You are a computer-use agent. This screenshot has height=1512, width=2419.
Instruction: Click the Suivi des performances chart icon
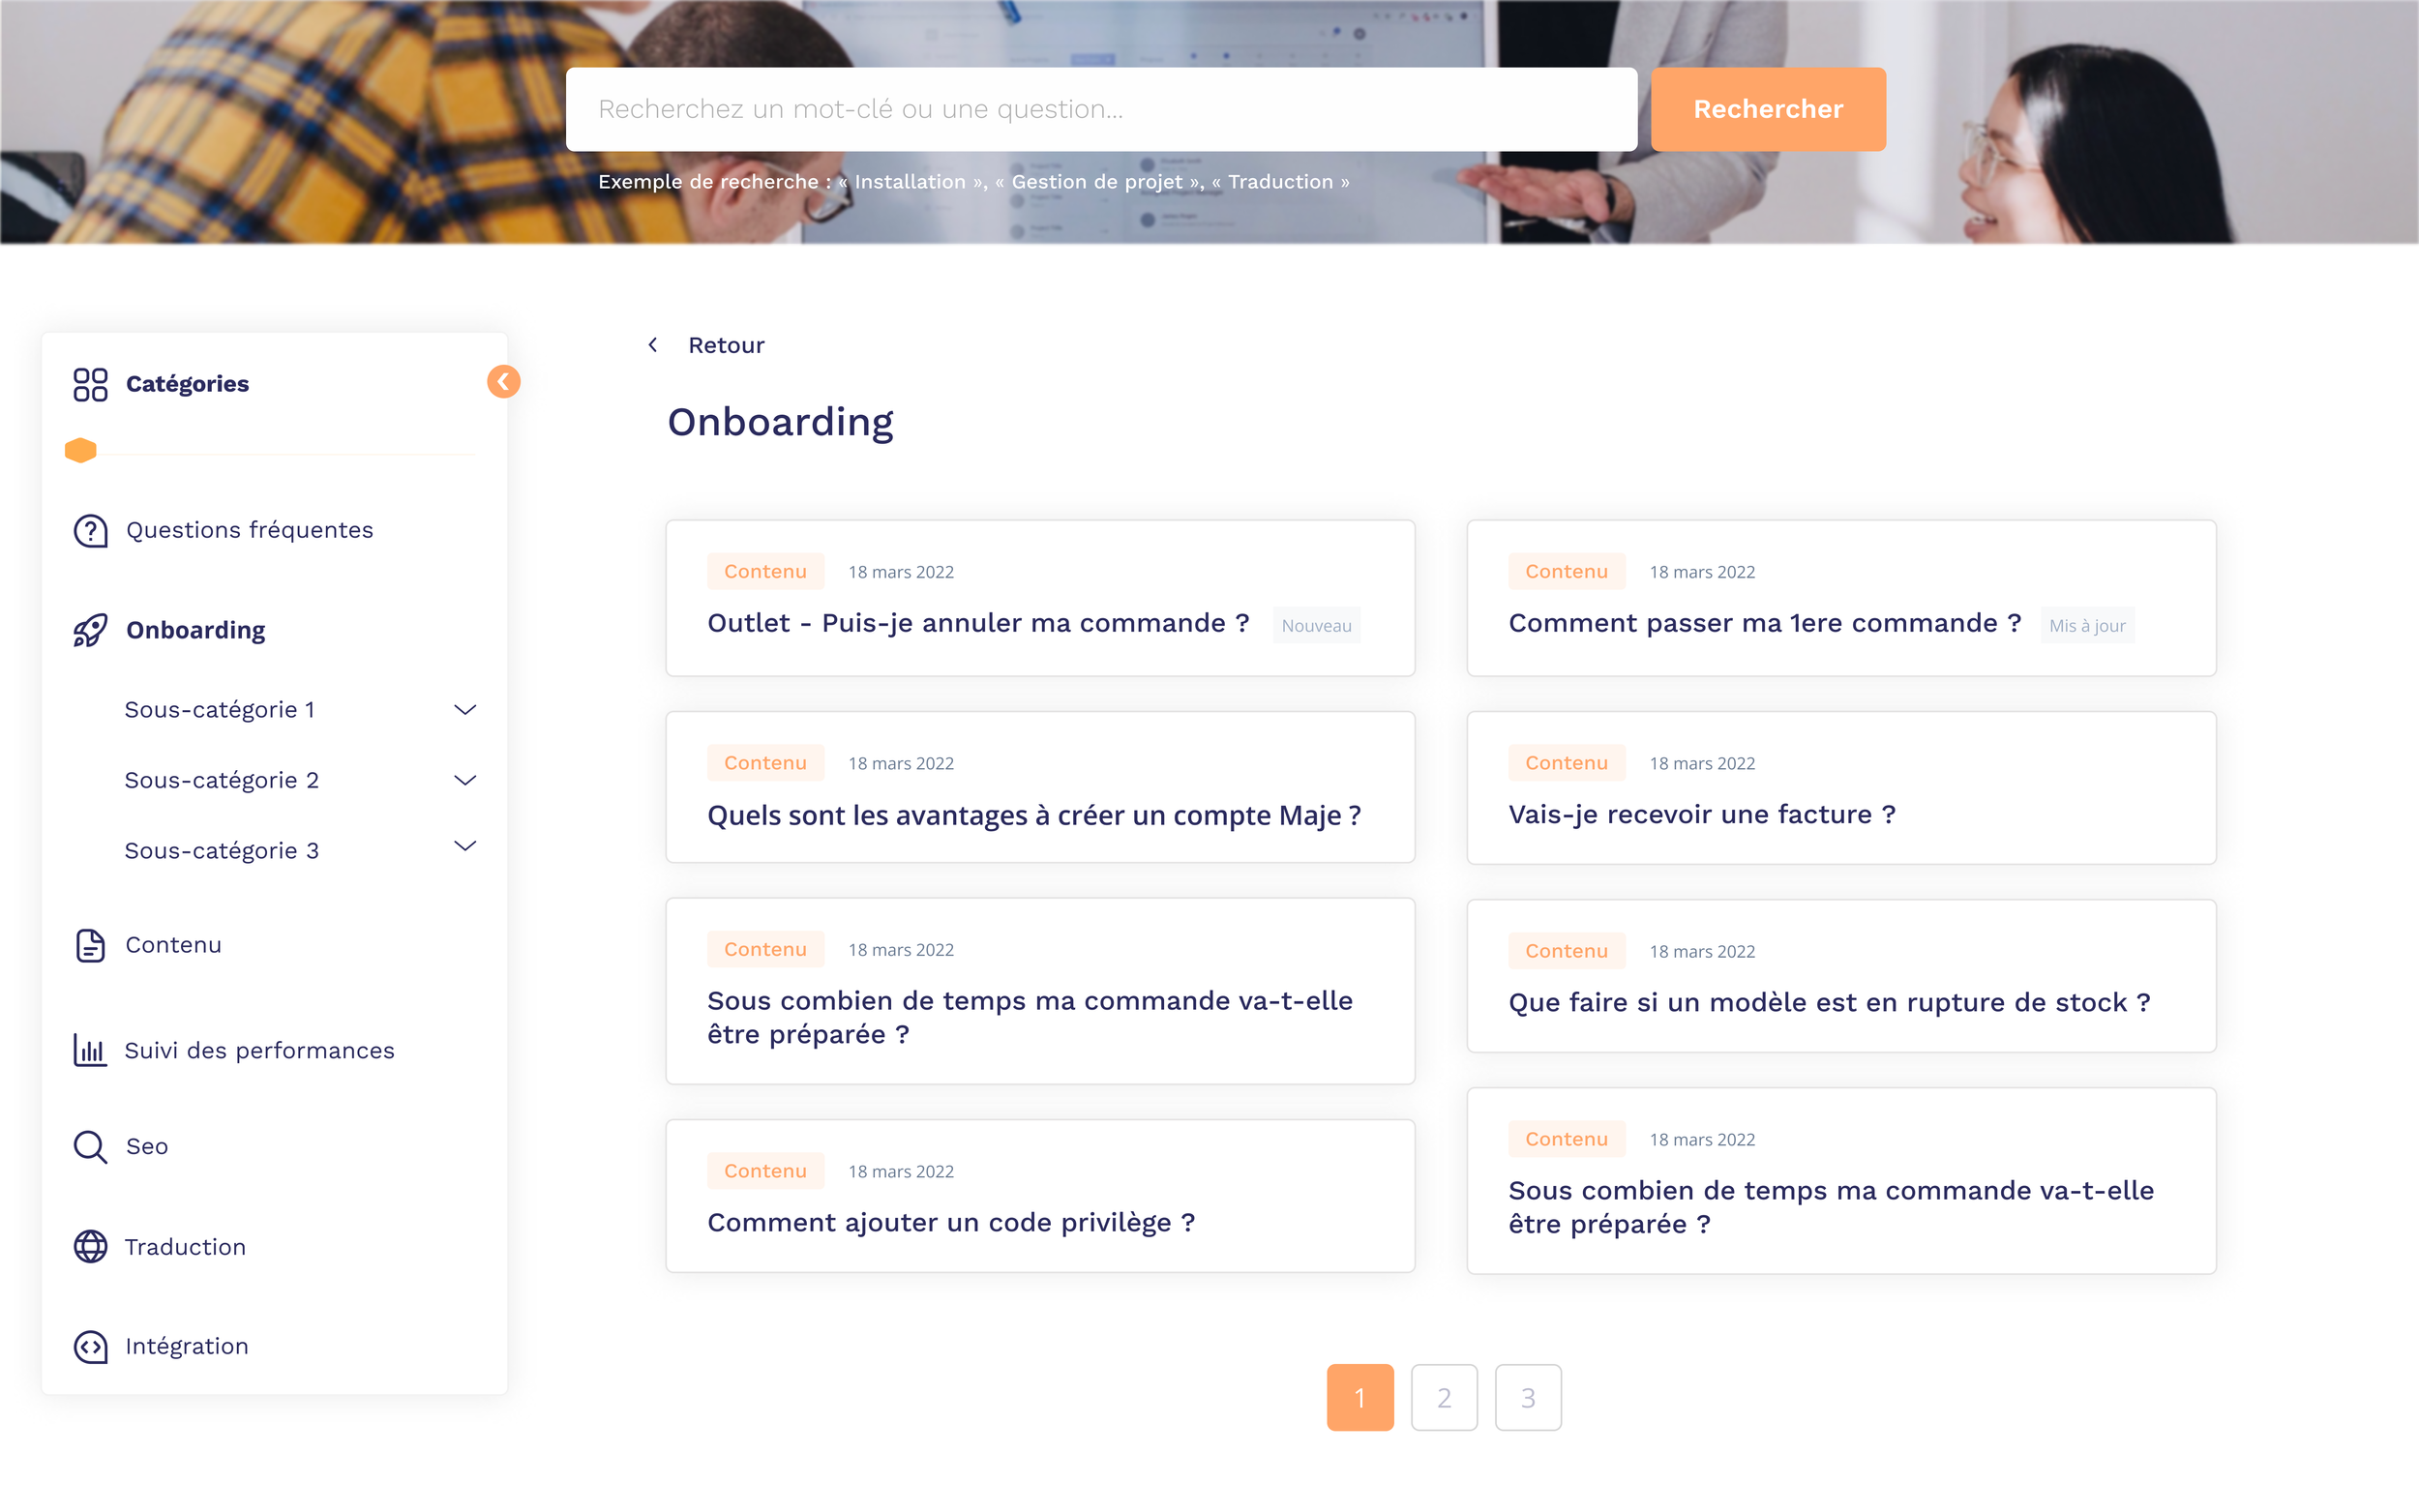[90, 1050]
